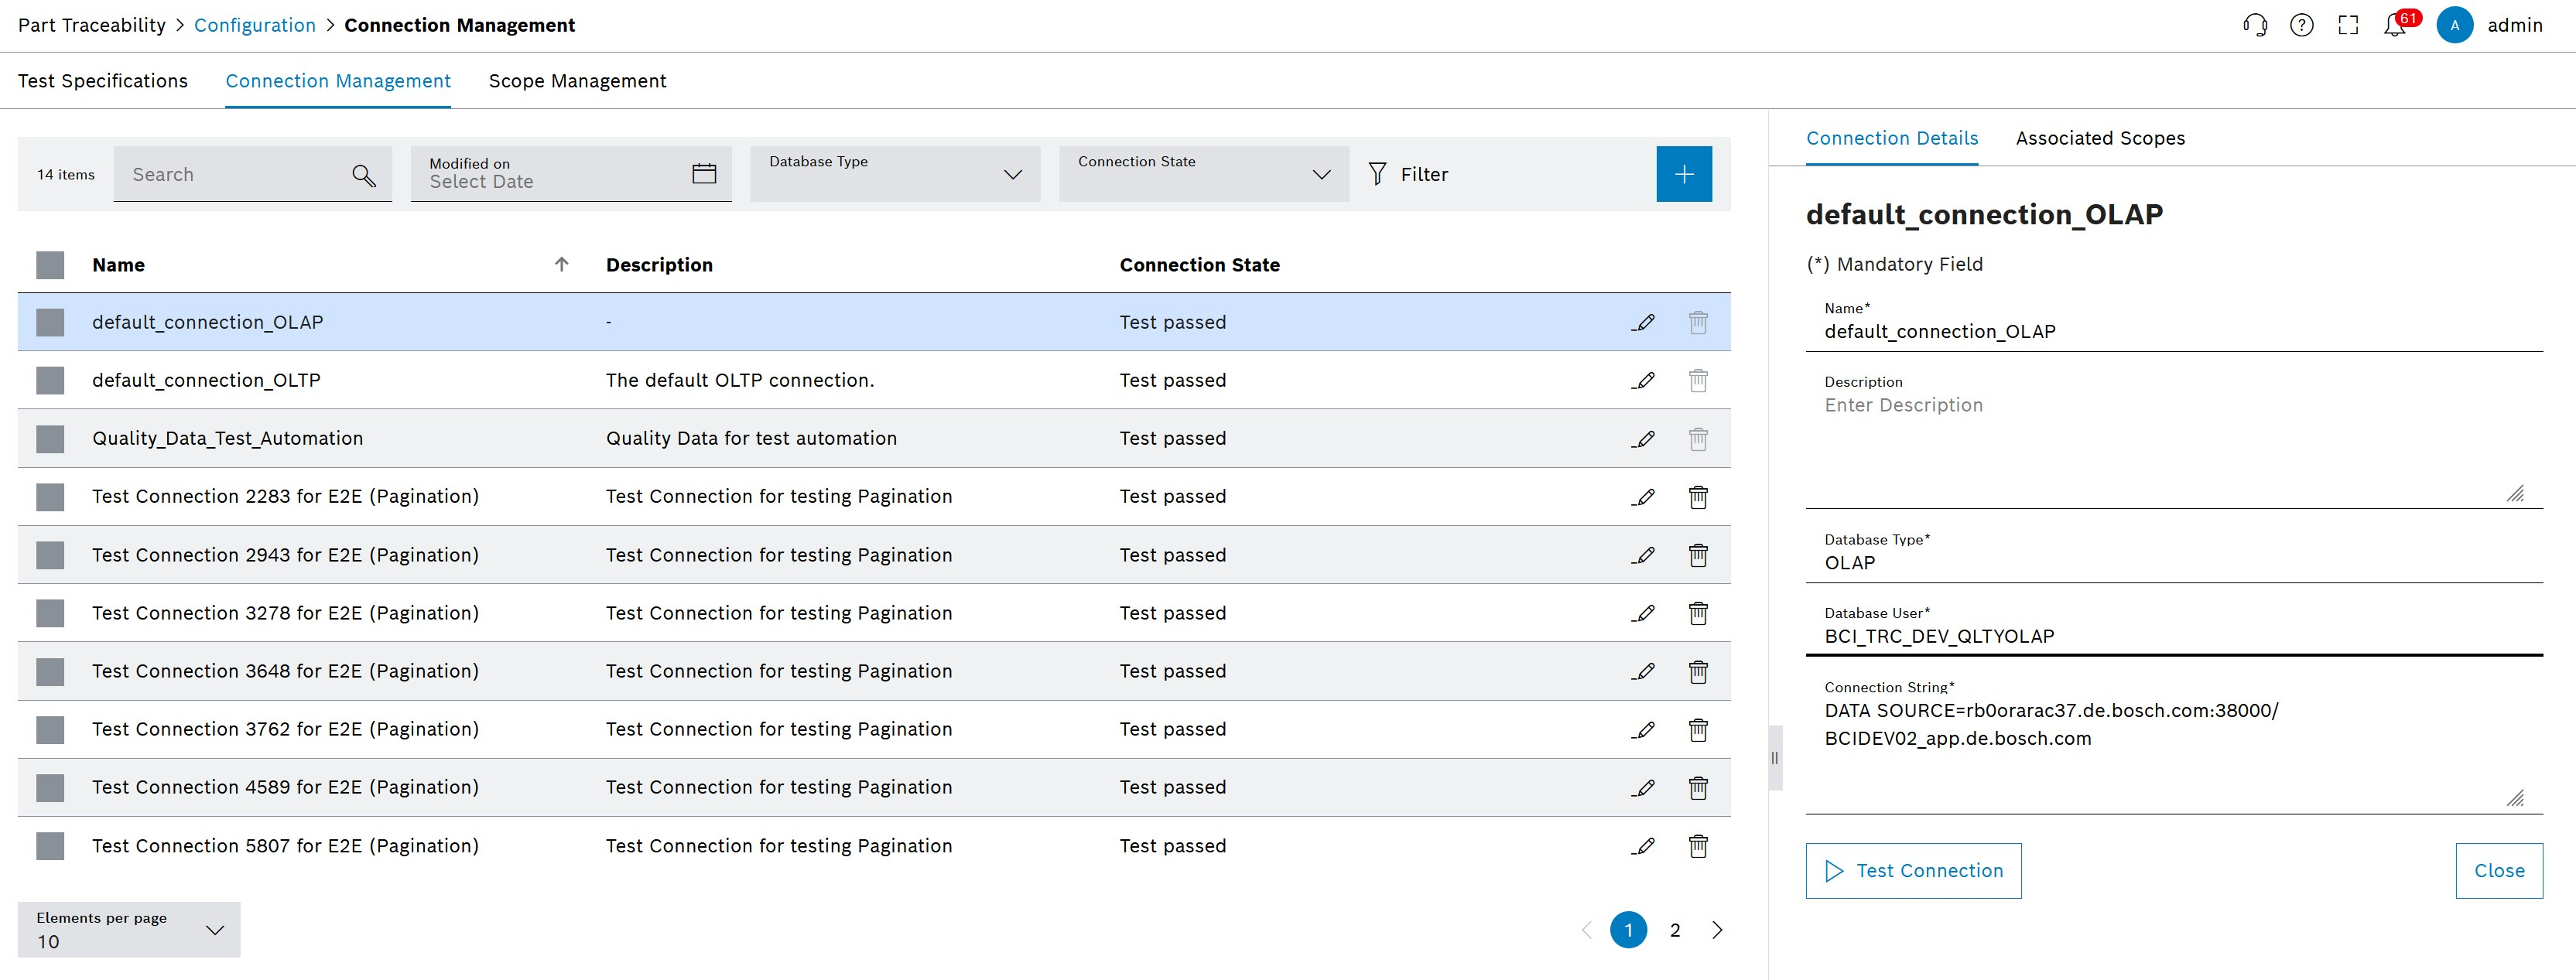Edit Test Connection 2283 pencil icon
This screenshot has height=980, width=2576.
[1643, 496]
